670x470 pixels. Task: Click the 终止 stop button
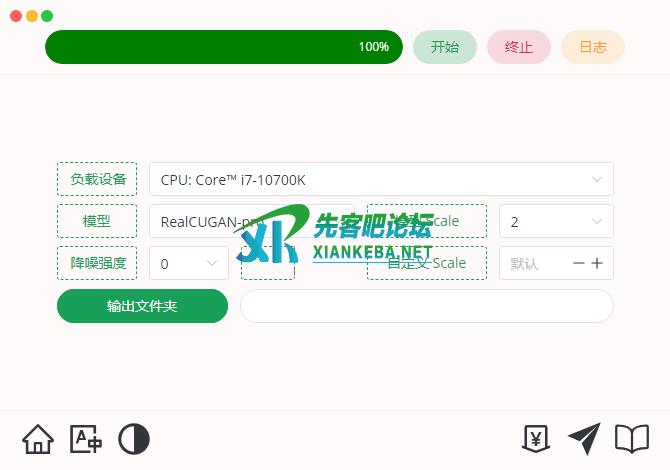pyautogui.click(x=519, y=47)
